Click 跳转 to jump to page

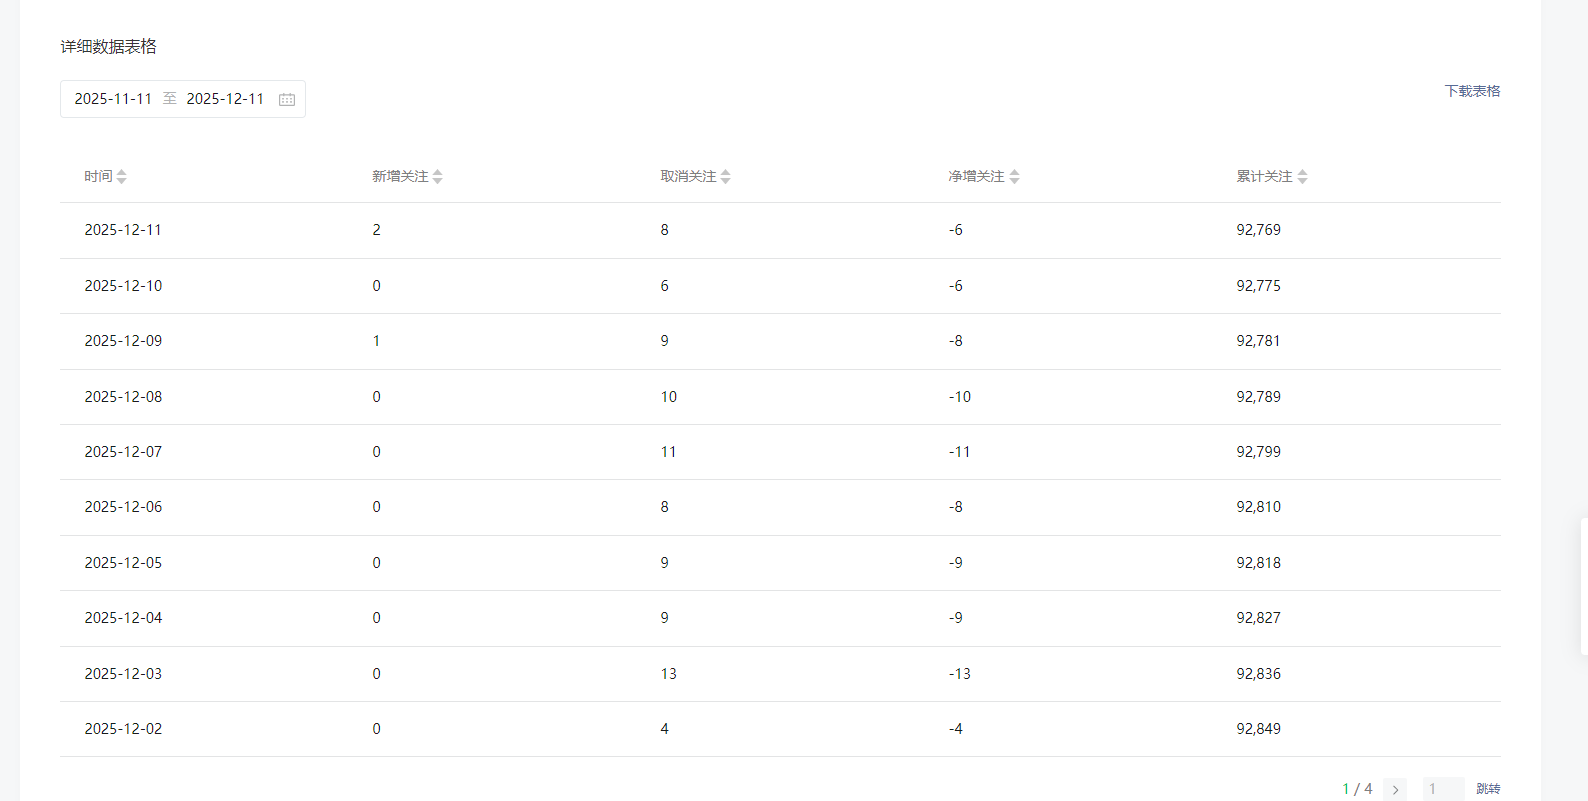click(1488, 789)
